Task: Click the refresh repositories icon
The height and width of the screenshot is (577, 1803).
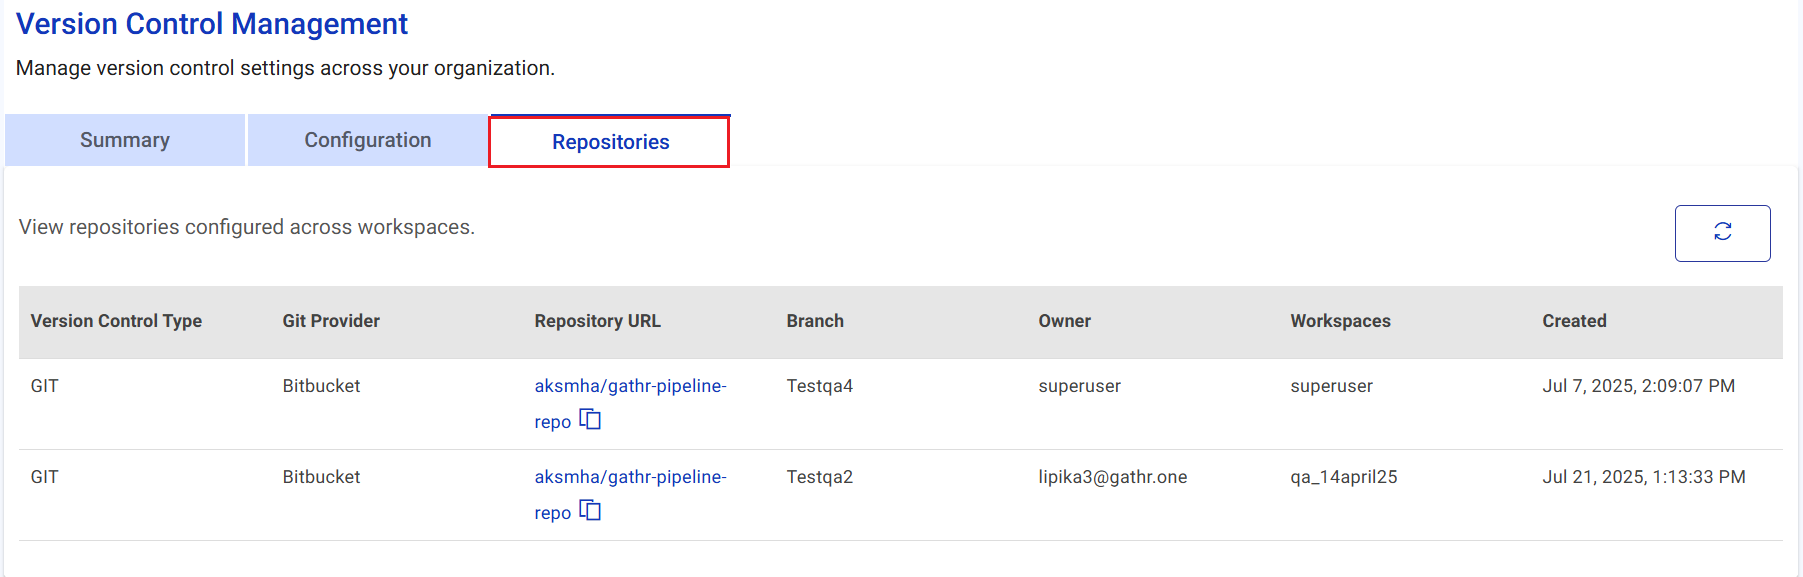Action: (x=1722, y=233)
